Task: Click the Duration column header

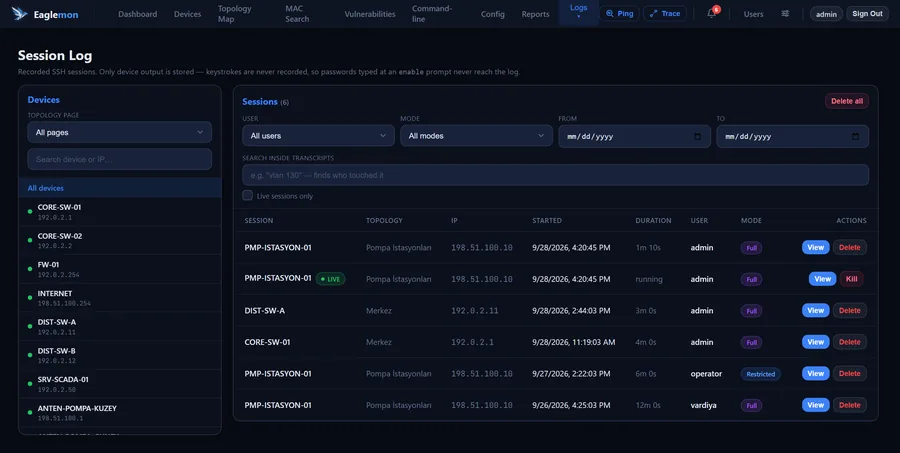Action: (x=653, y=220)
